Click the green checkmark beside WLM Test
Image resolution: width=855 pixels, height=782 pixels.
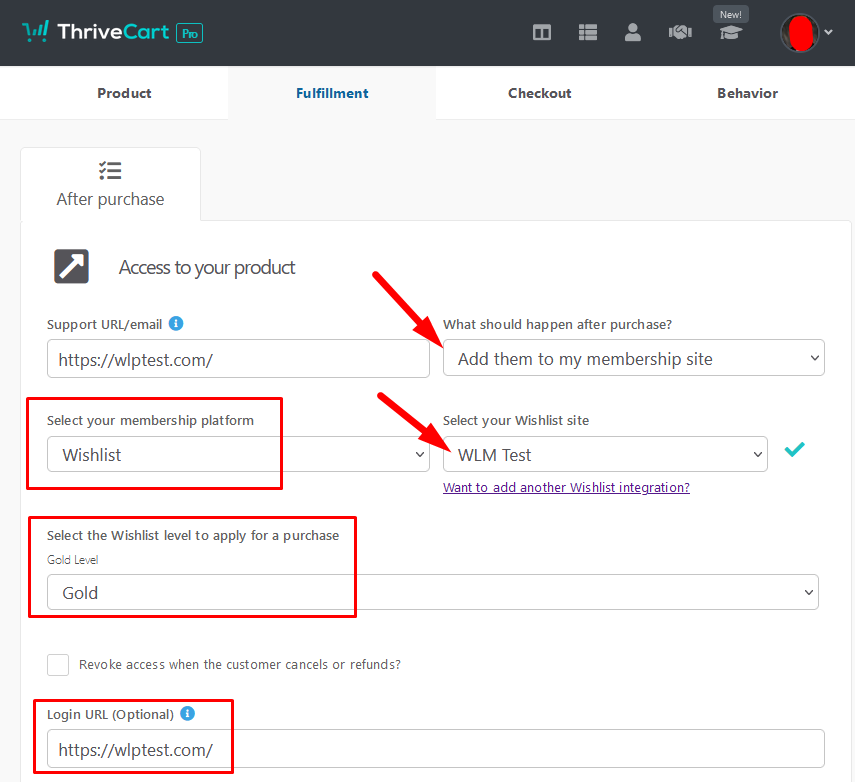pyautogui.click(x=794, y=449)
